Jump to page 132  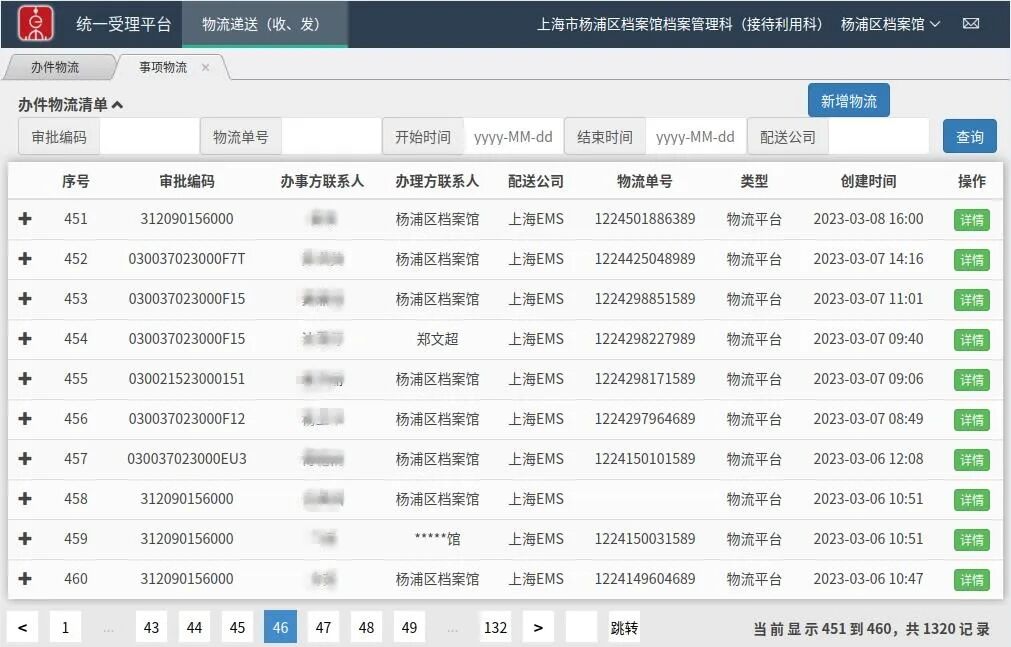pyautogui.click(x=495, y=627)
